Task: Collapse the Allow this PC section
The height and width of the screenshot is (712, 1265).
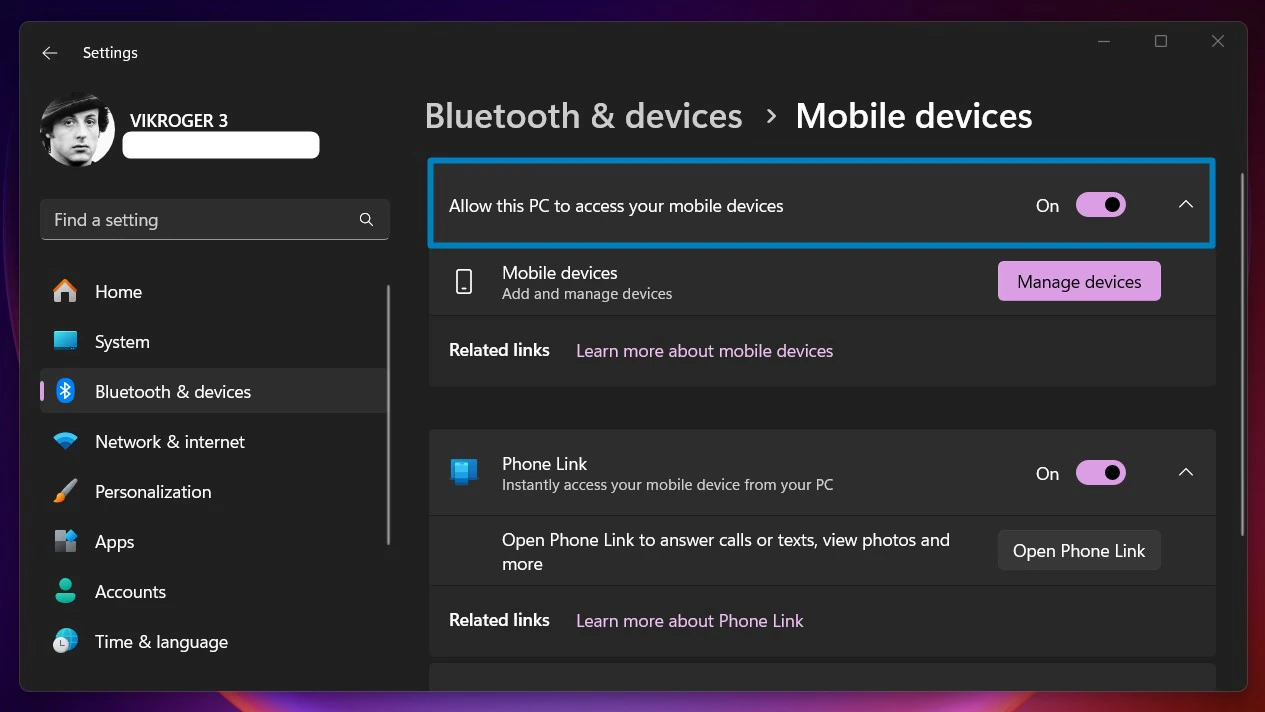Action: 1186,205
